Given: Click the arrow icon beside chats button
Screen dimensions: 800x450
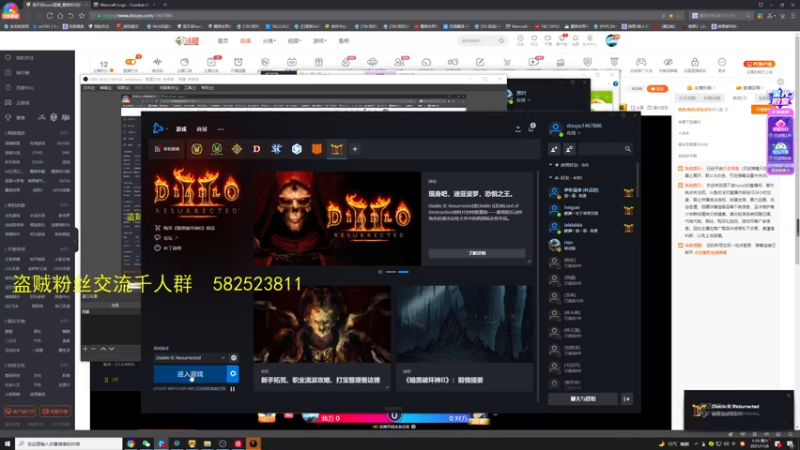Looking at the screenshot, I should click(627, 399).
